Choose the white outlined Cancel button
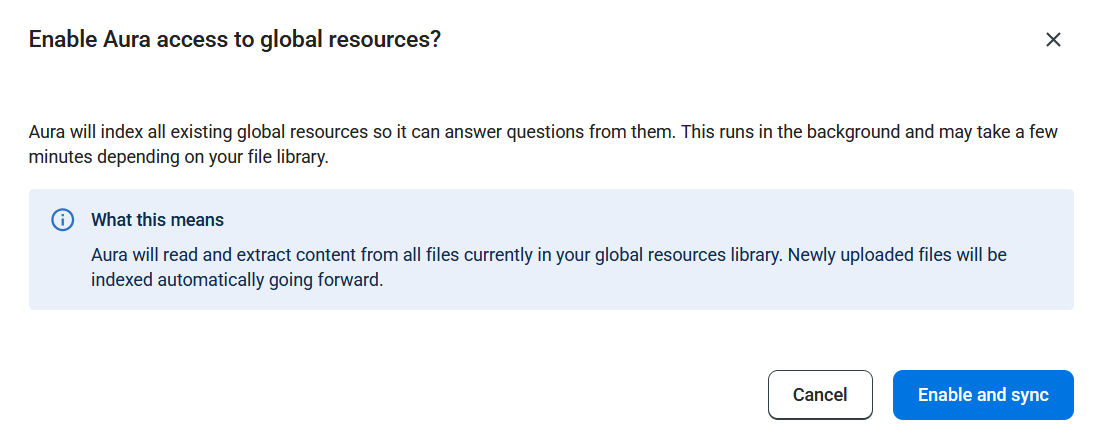The width and height of the screenshot is (1104, 441). (x=820, y=395)
